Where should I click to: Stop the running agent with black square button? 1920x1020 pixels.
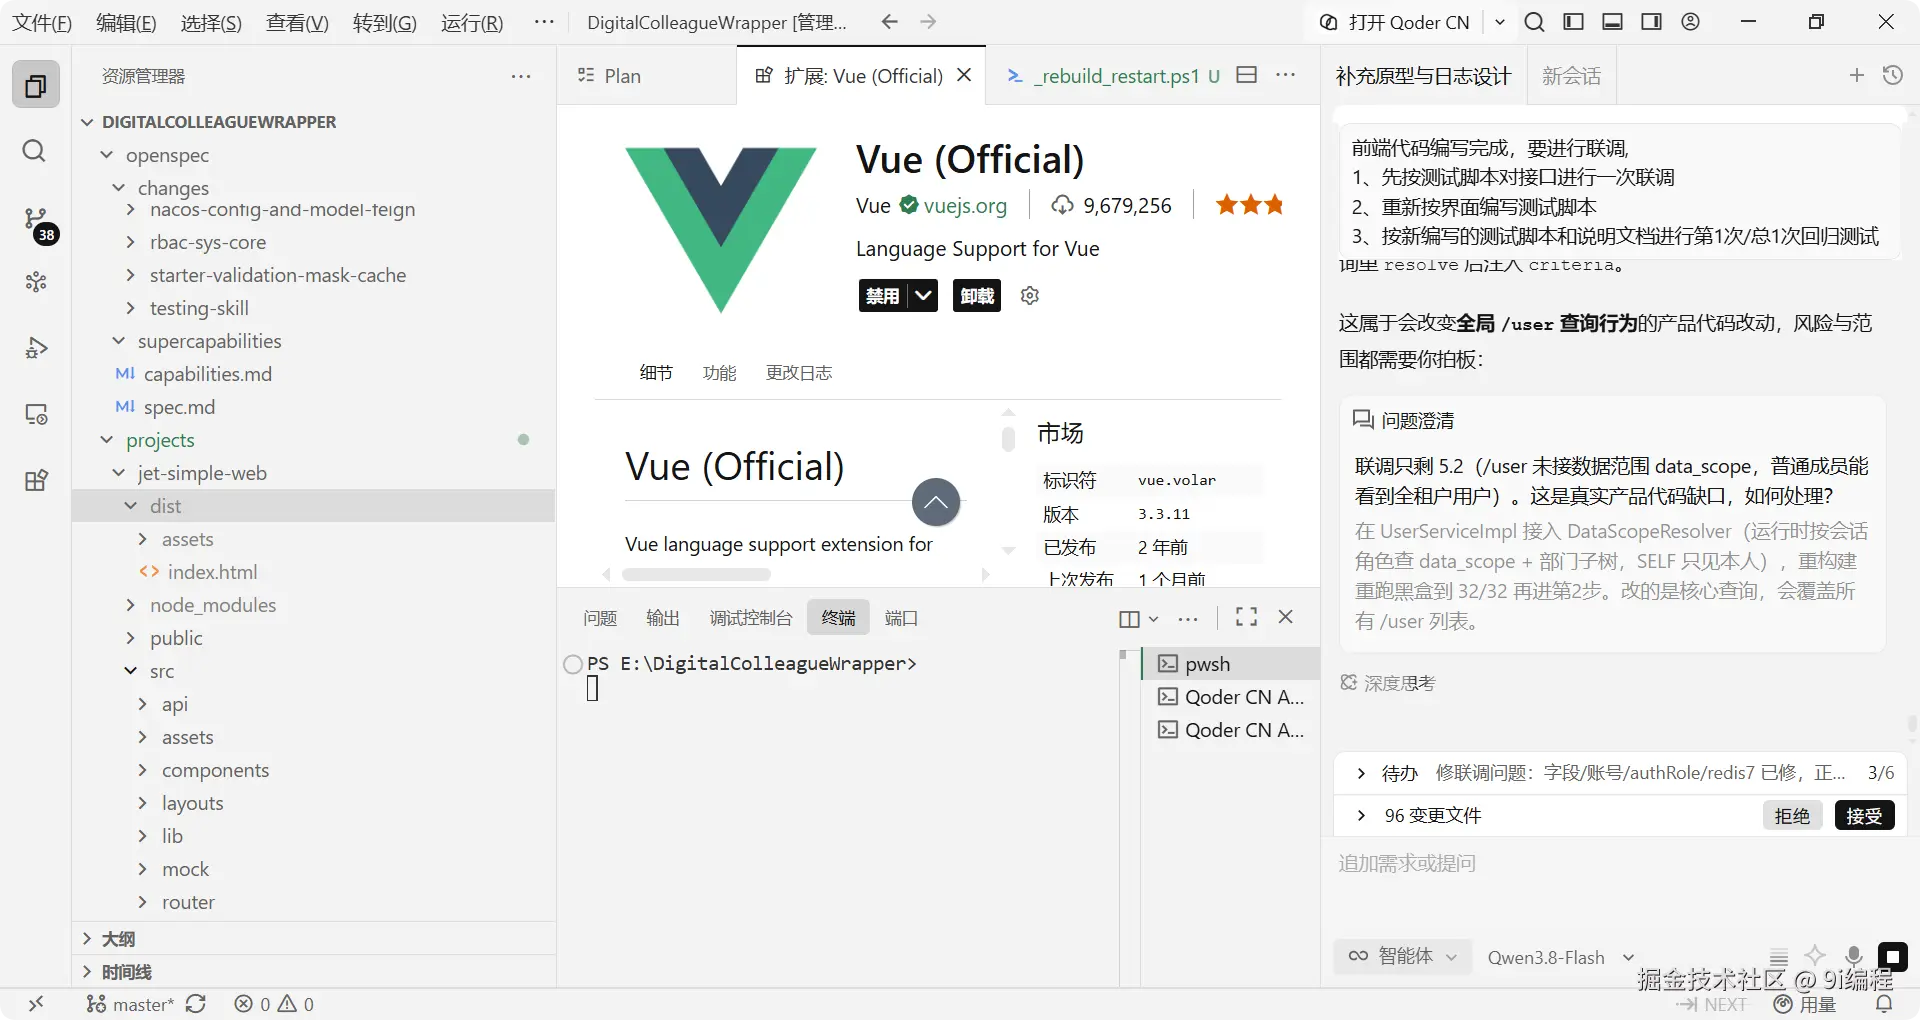[x=1892, y=957]
